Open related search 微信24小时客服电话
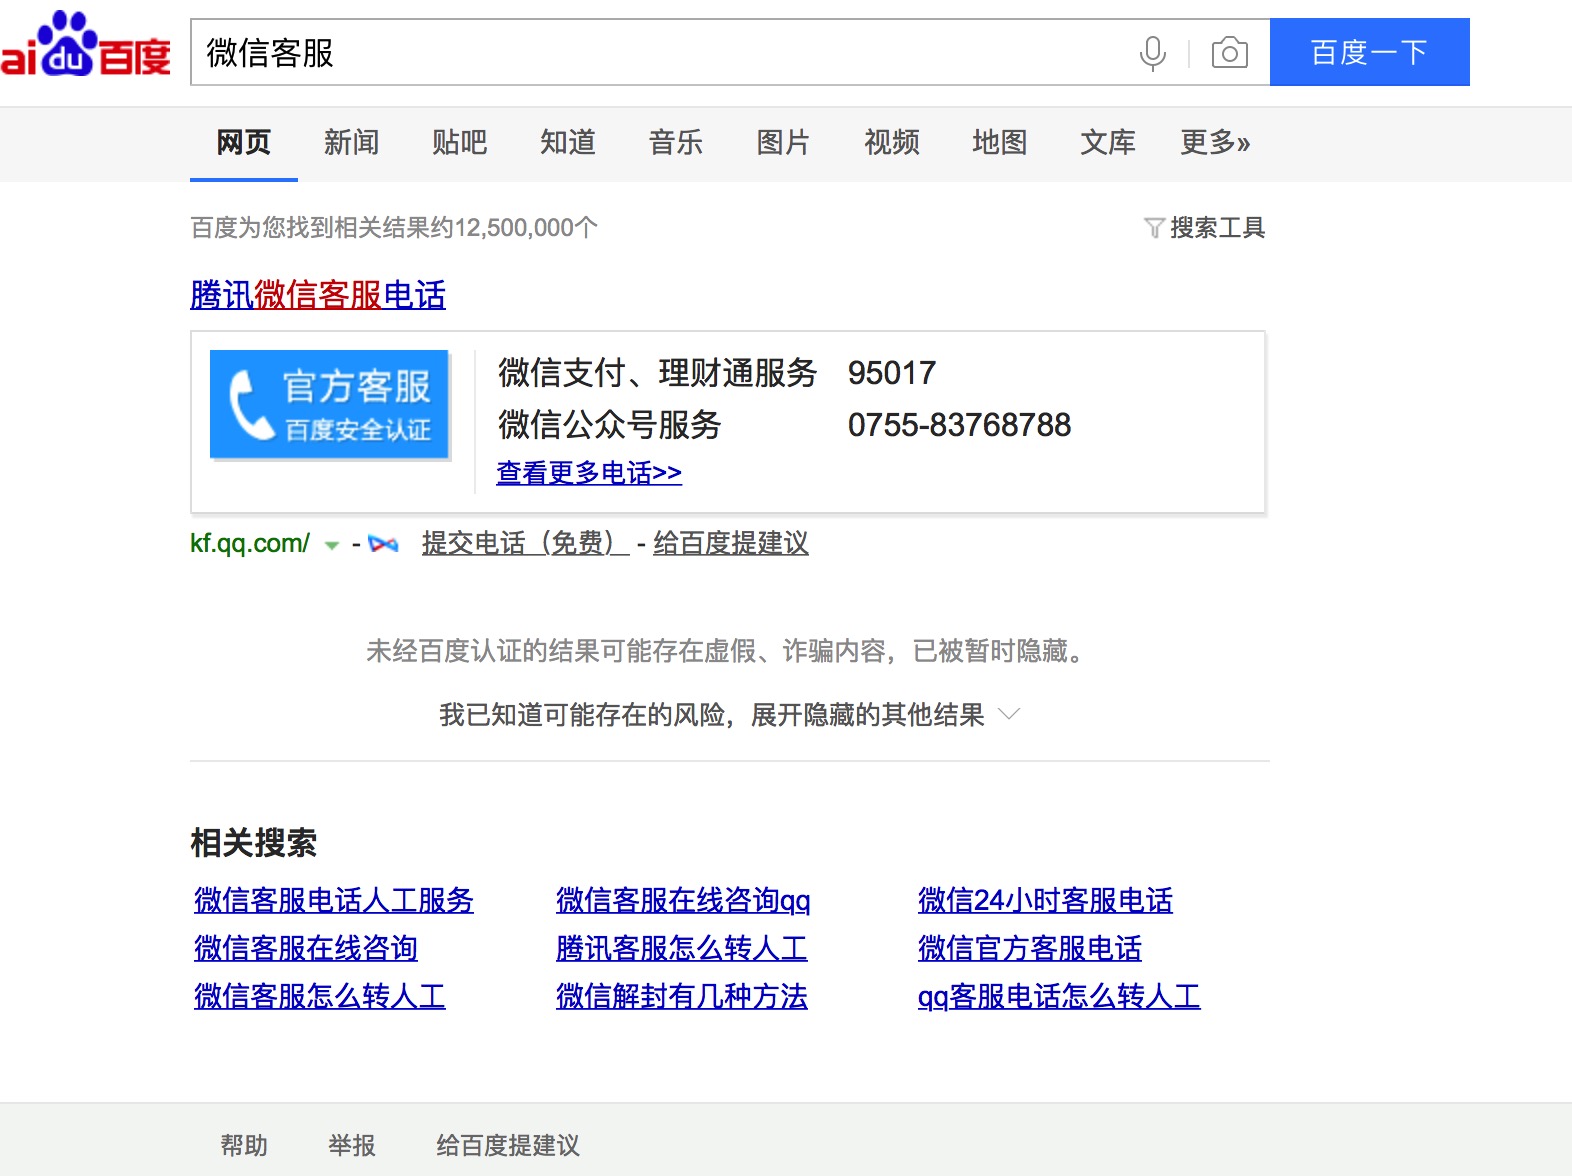 pos(1045,900)
